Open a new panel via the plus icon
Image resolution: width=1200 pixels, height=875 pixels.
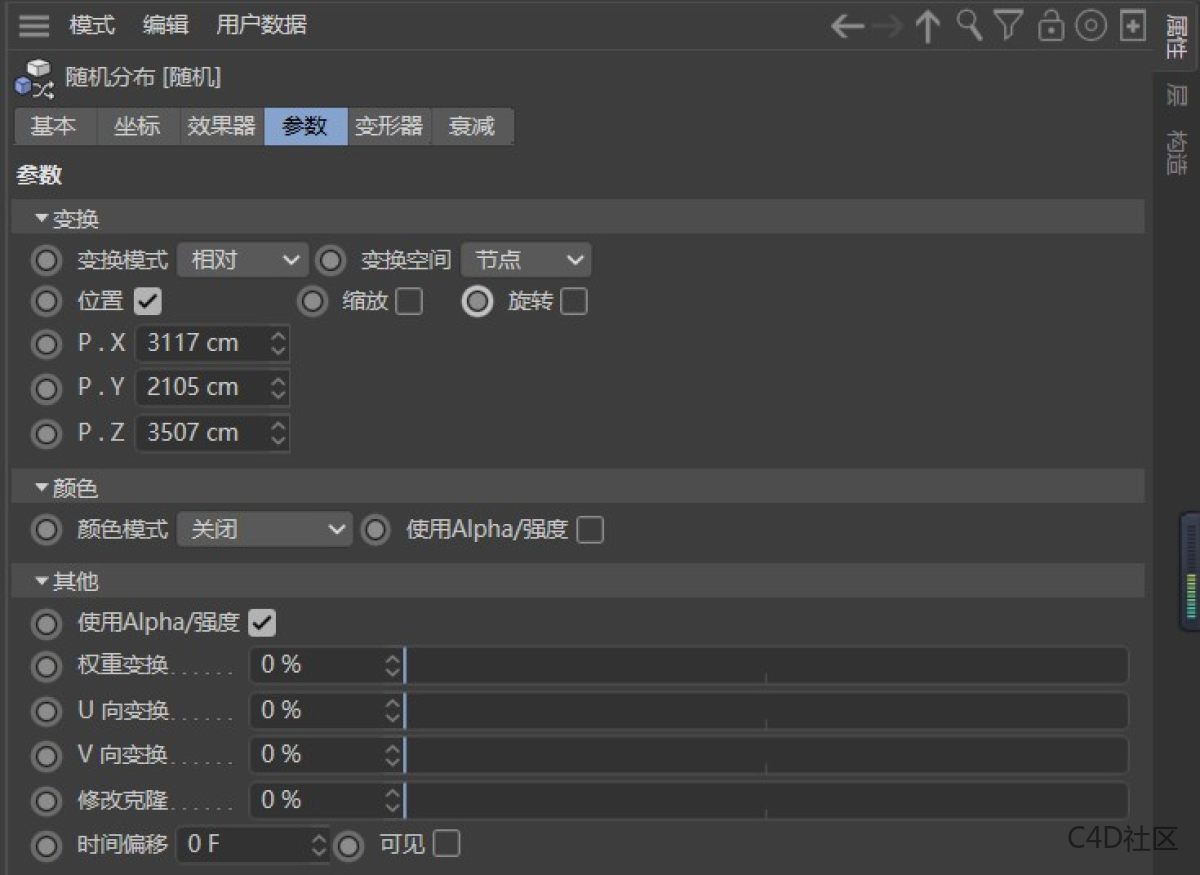click(x=1133, y=26)
